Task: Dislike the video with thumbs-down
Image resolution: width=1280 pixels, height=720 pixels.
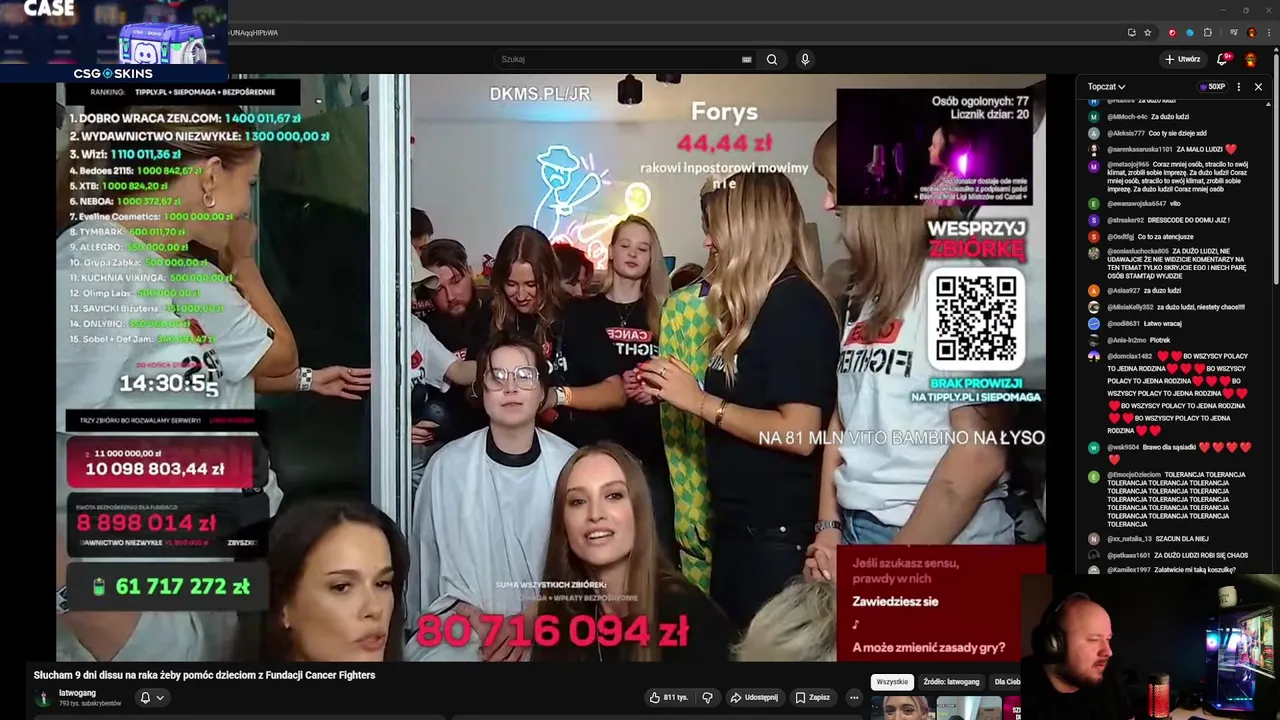Action: pos(707,697)
